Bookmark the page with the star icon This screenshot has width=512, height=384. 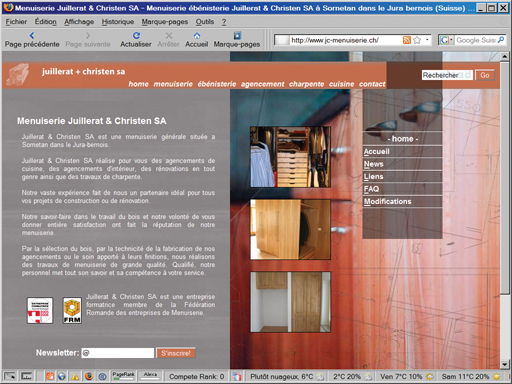(x=417, y=40)
